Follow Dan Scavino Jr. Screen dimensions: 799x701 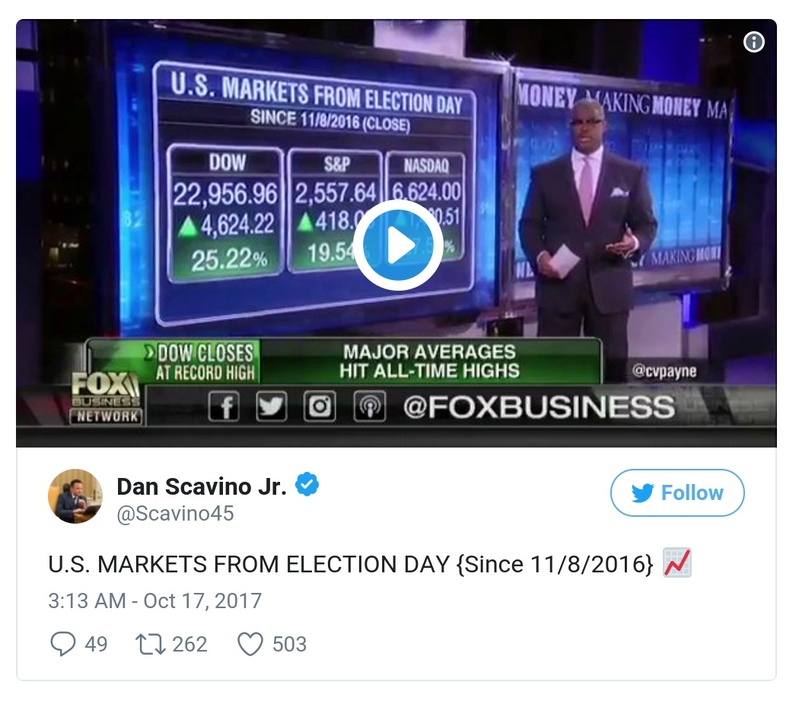point(677,493)
